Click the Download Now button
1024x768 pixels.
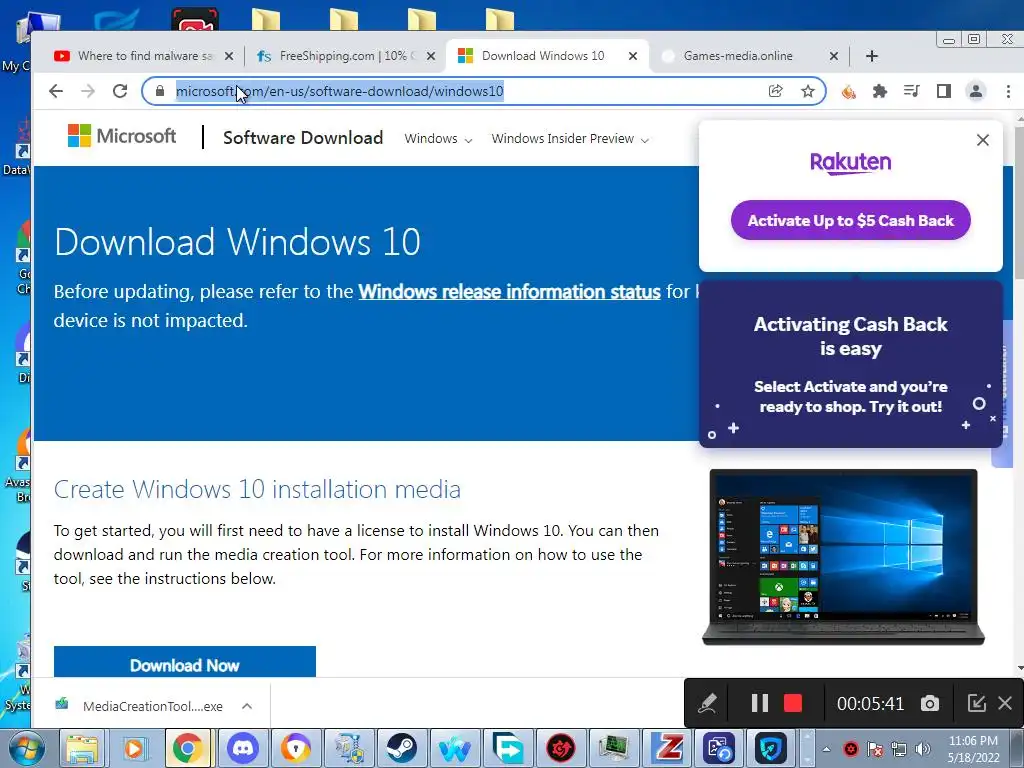coord(185,662)
